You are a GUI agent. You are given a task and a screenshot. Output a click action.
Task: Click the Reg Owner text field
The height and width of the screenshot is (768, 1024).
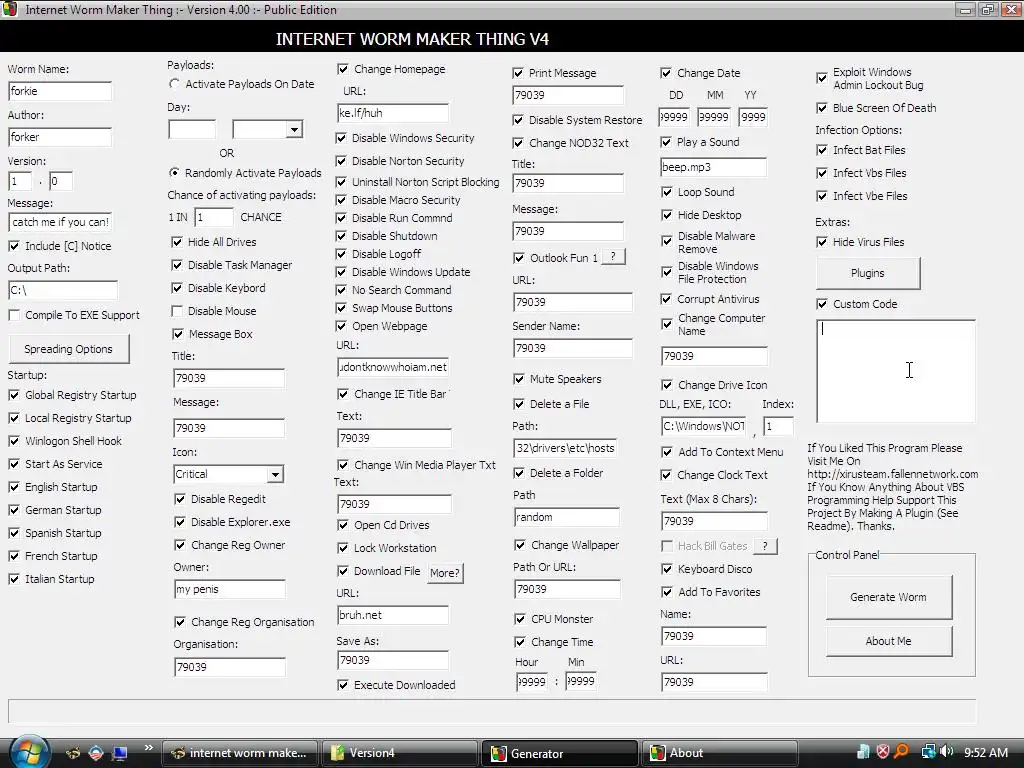tap(229, 589)
